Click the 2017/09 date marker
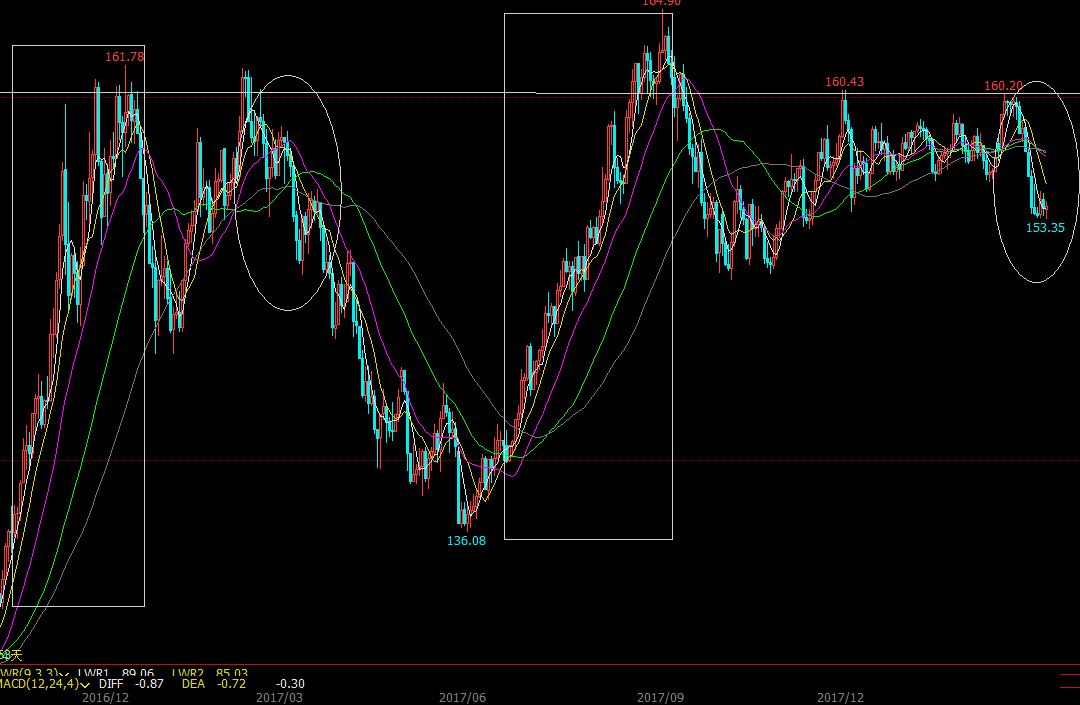The width and height of the screenshot is (1080, 705). pos(660,697)
